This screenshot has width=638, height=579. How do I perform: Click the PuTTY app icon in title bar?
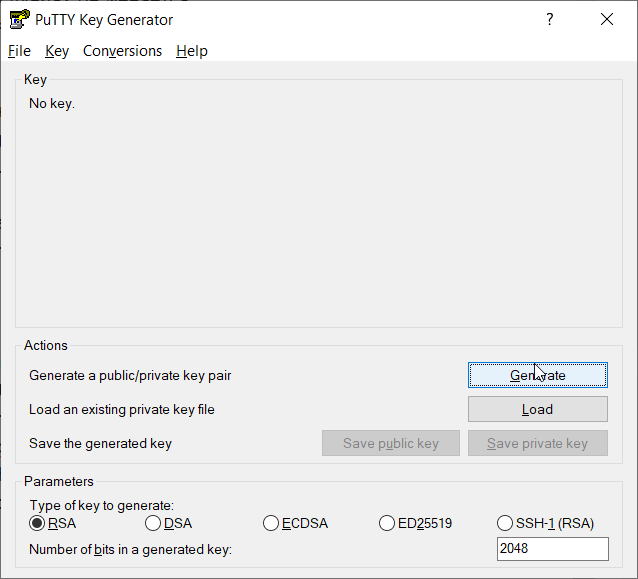pos(19,19)
